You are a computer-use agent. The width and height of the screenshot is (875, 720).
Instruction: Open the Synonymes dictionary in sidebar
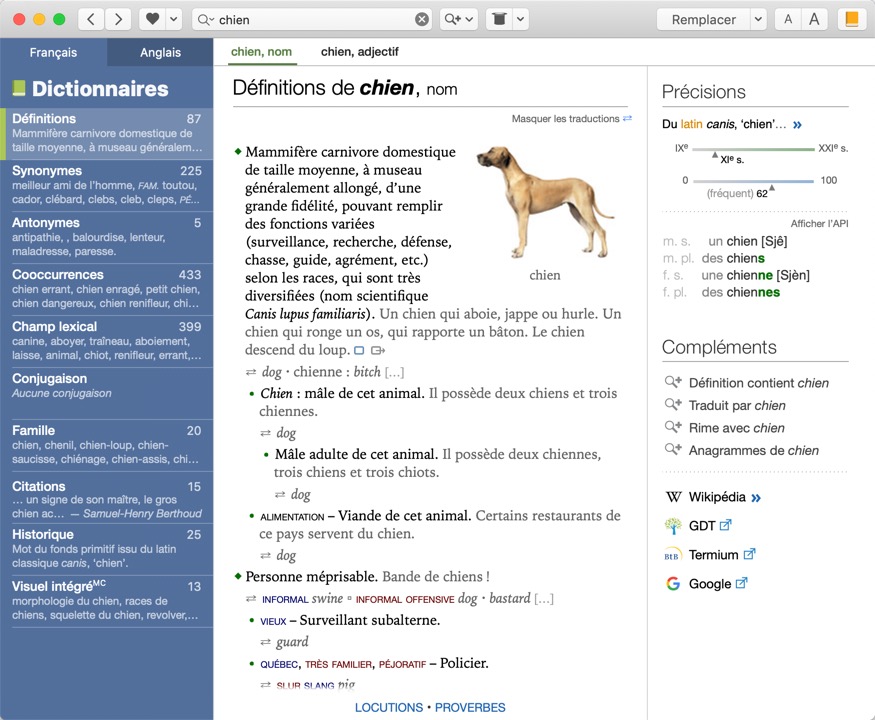107,185
